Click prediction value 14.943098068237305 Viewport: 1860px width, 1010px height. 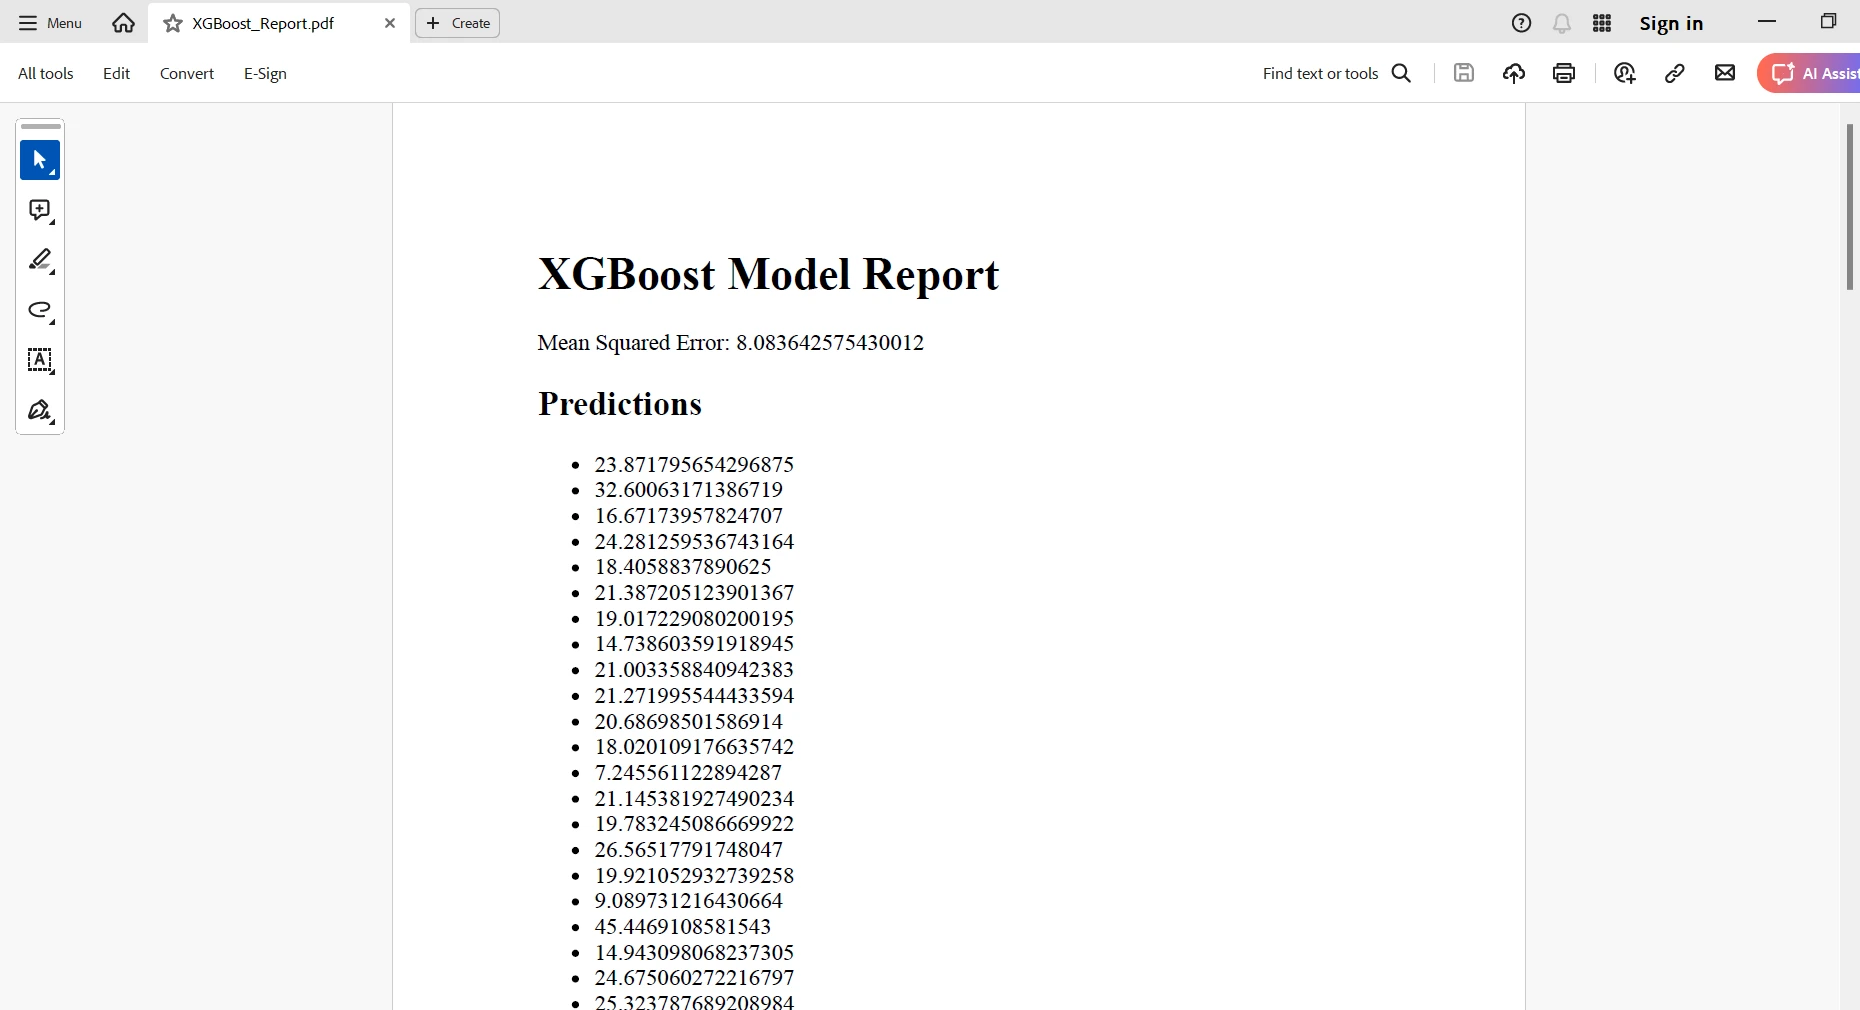(694, 953)
